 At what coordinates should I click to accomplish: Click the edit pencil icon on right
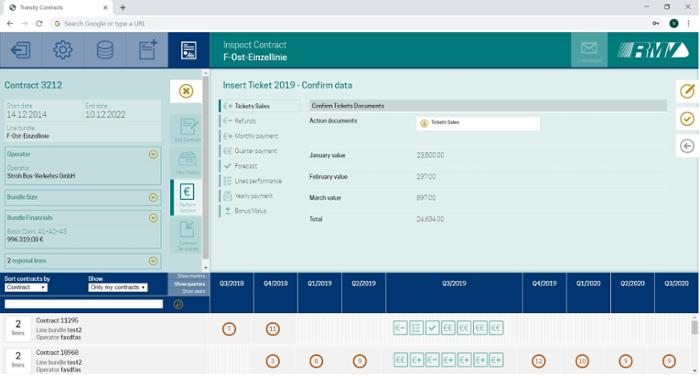687,91
